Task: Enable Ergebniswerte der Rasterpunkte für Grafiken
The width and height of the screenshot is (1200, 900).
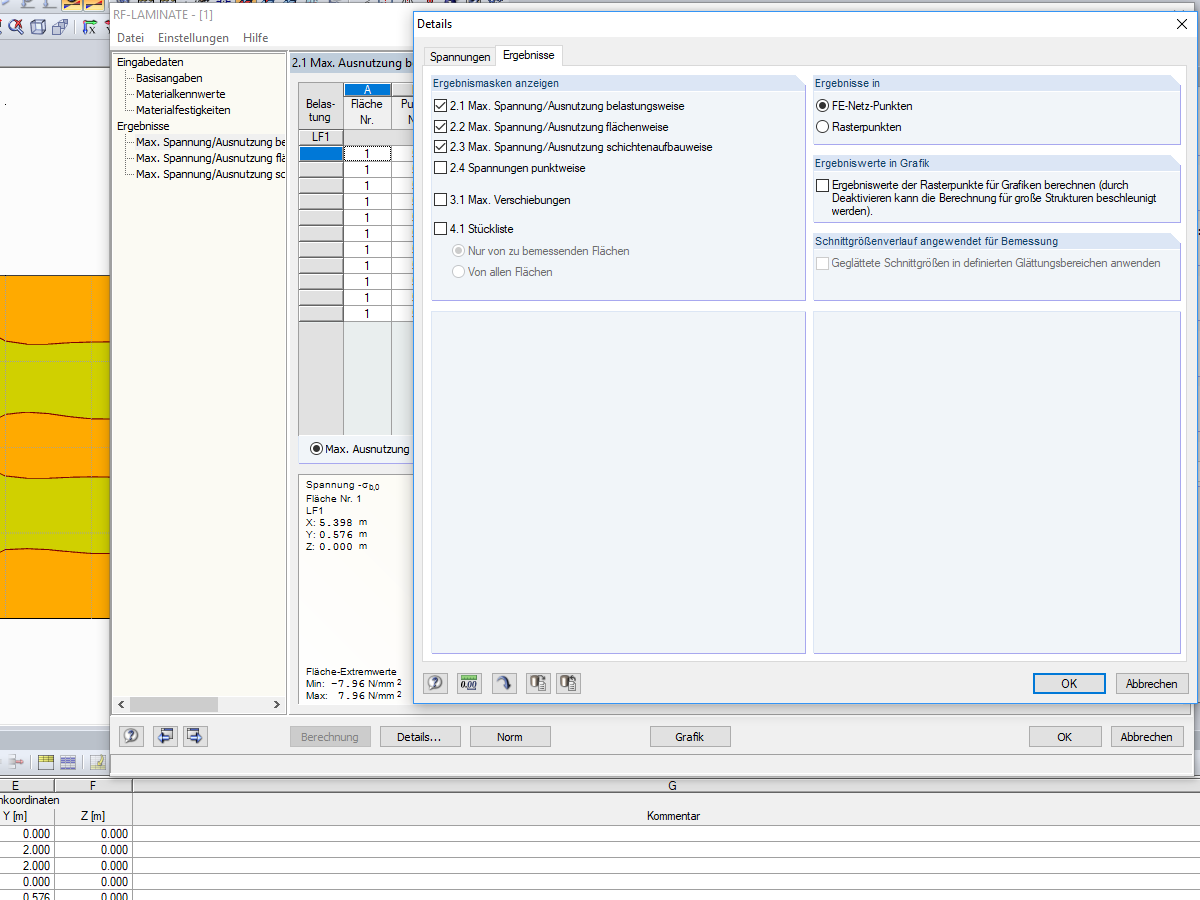Action: tap(823, 186)
